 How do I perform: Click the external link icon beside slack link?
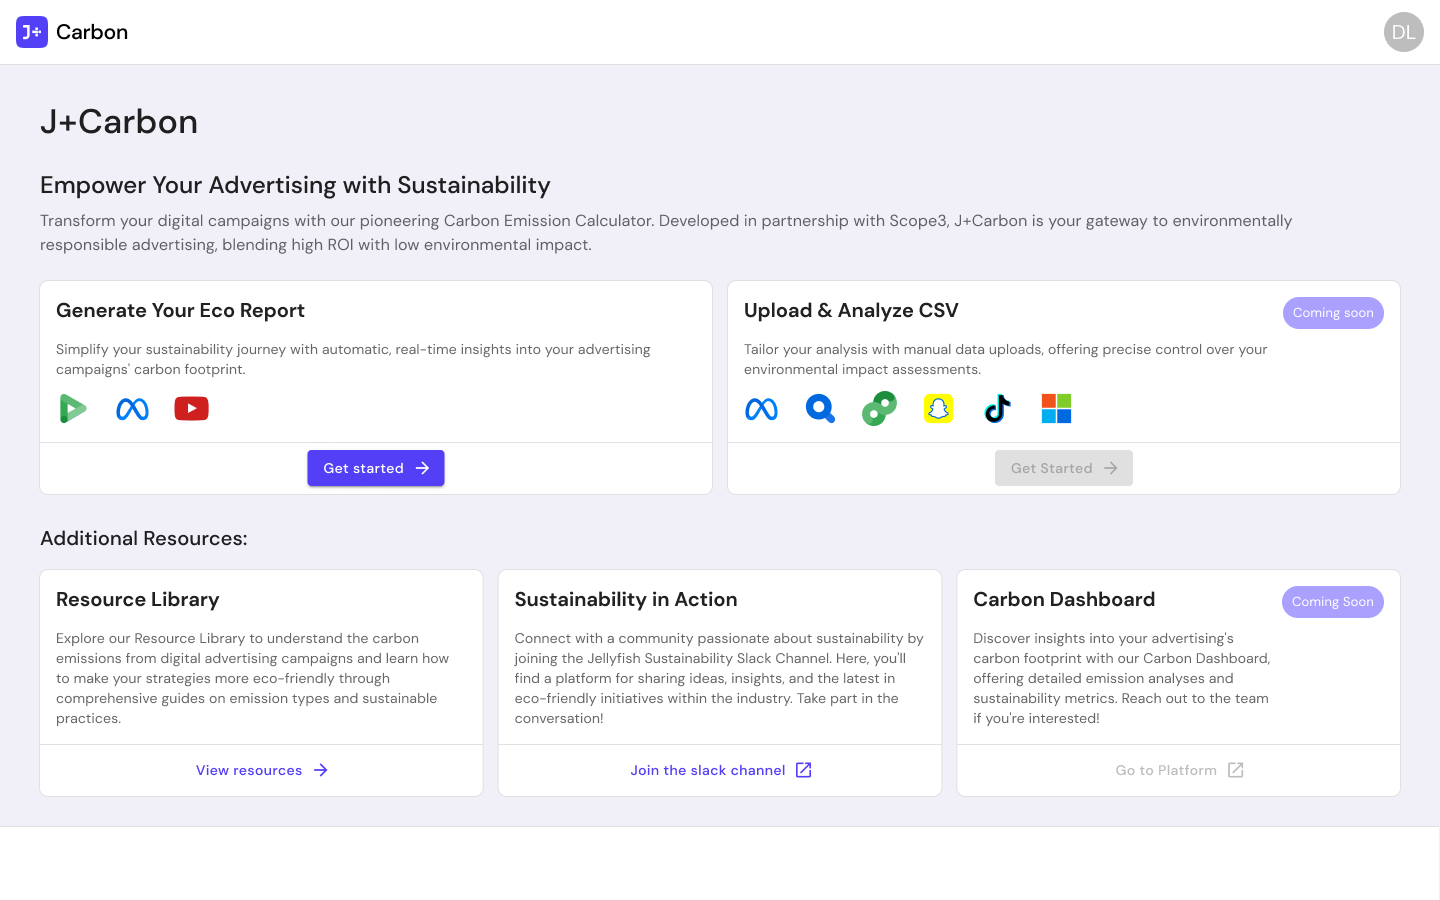(804, 770)
